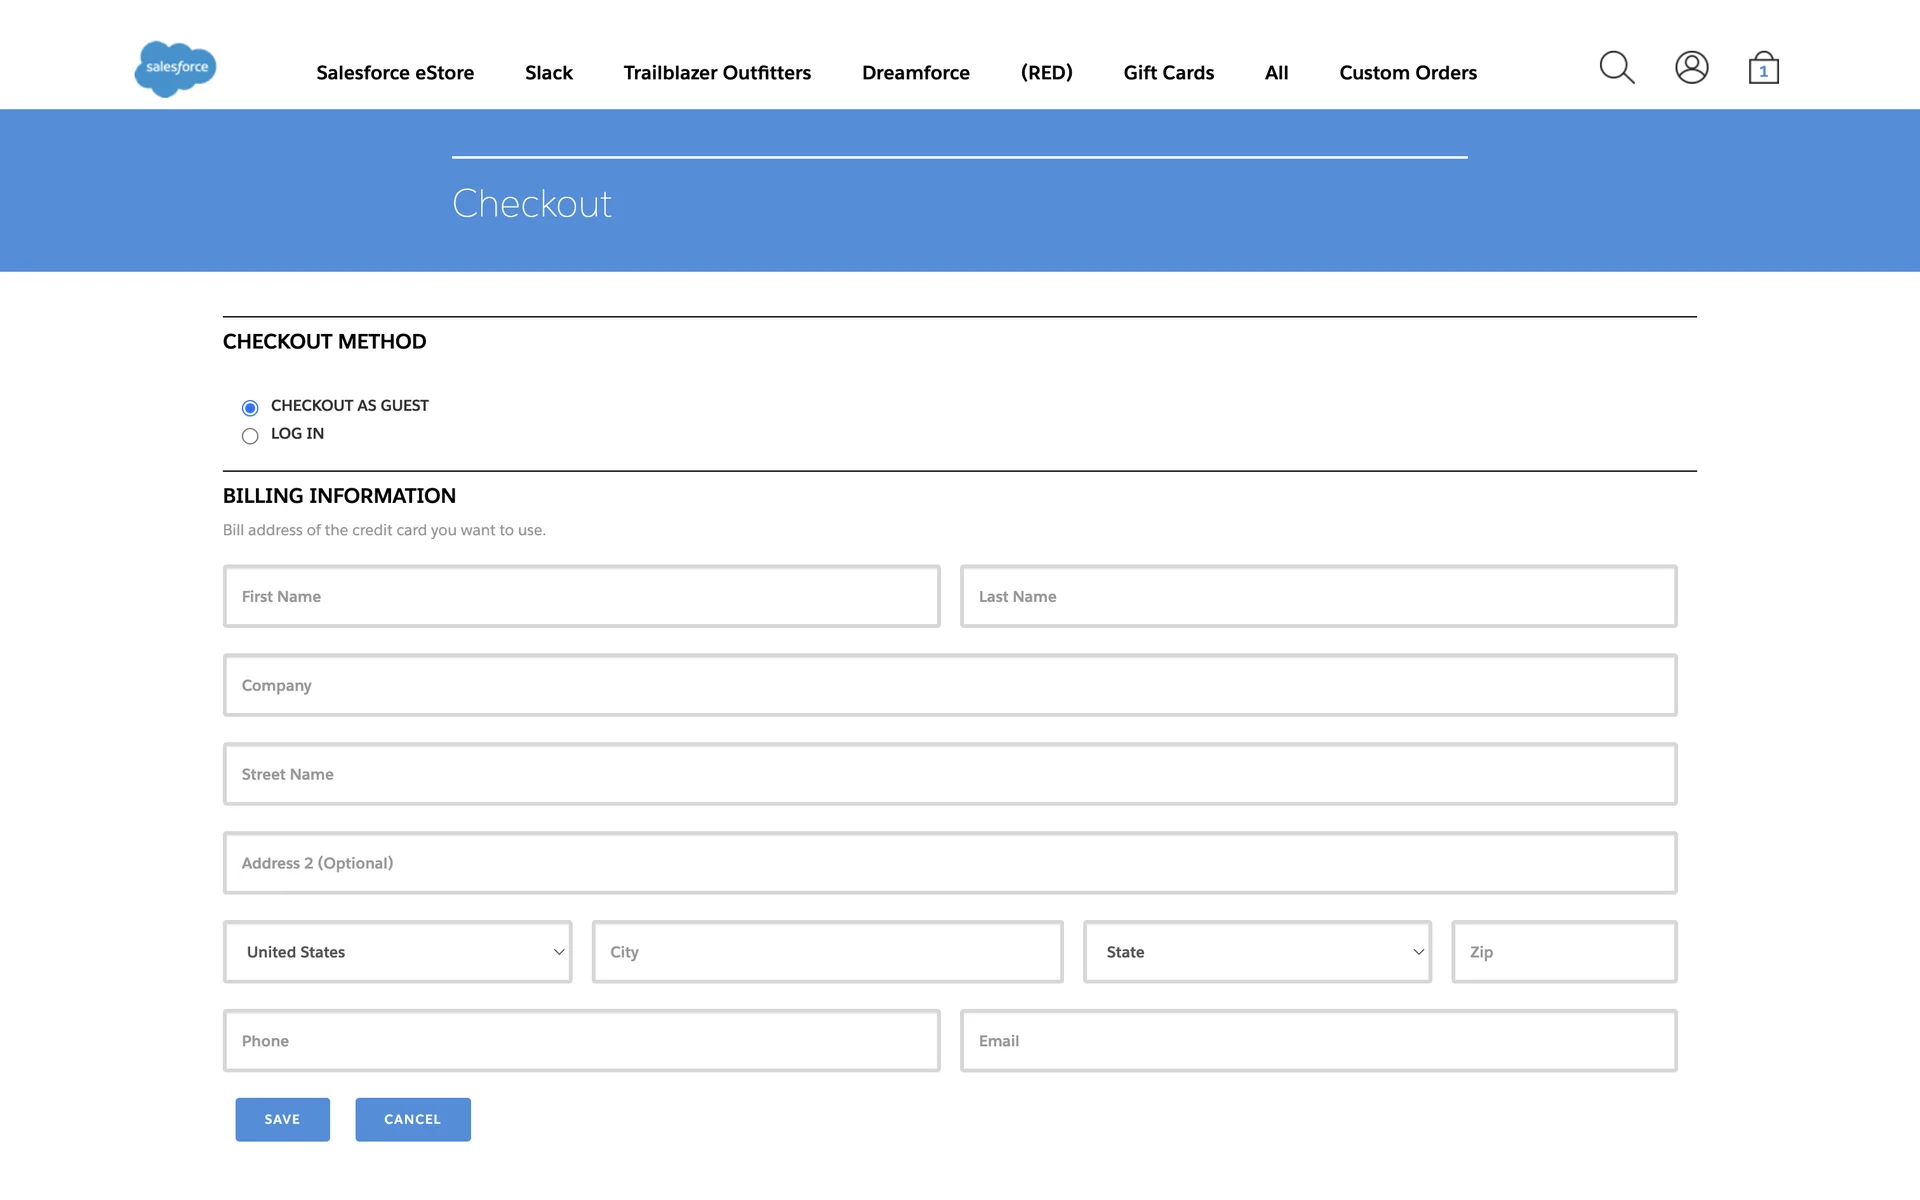Select the Checkout as Guest radio button
The height and width of the screenshot is (1200, 1920).
point(250,408)
